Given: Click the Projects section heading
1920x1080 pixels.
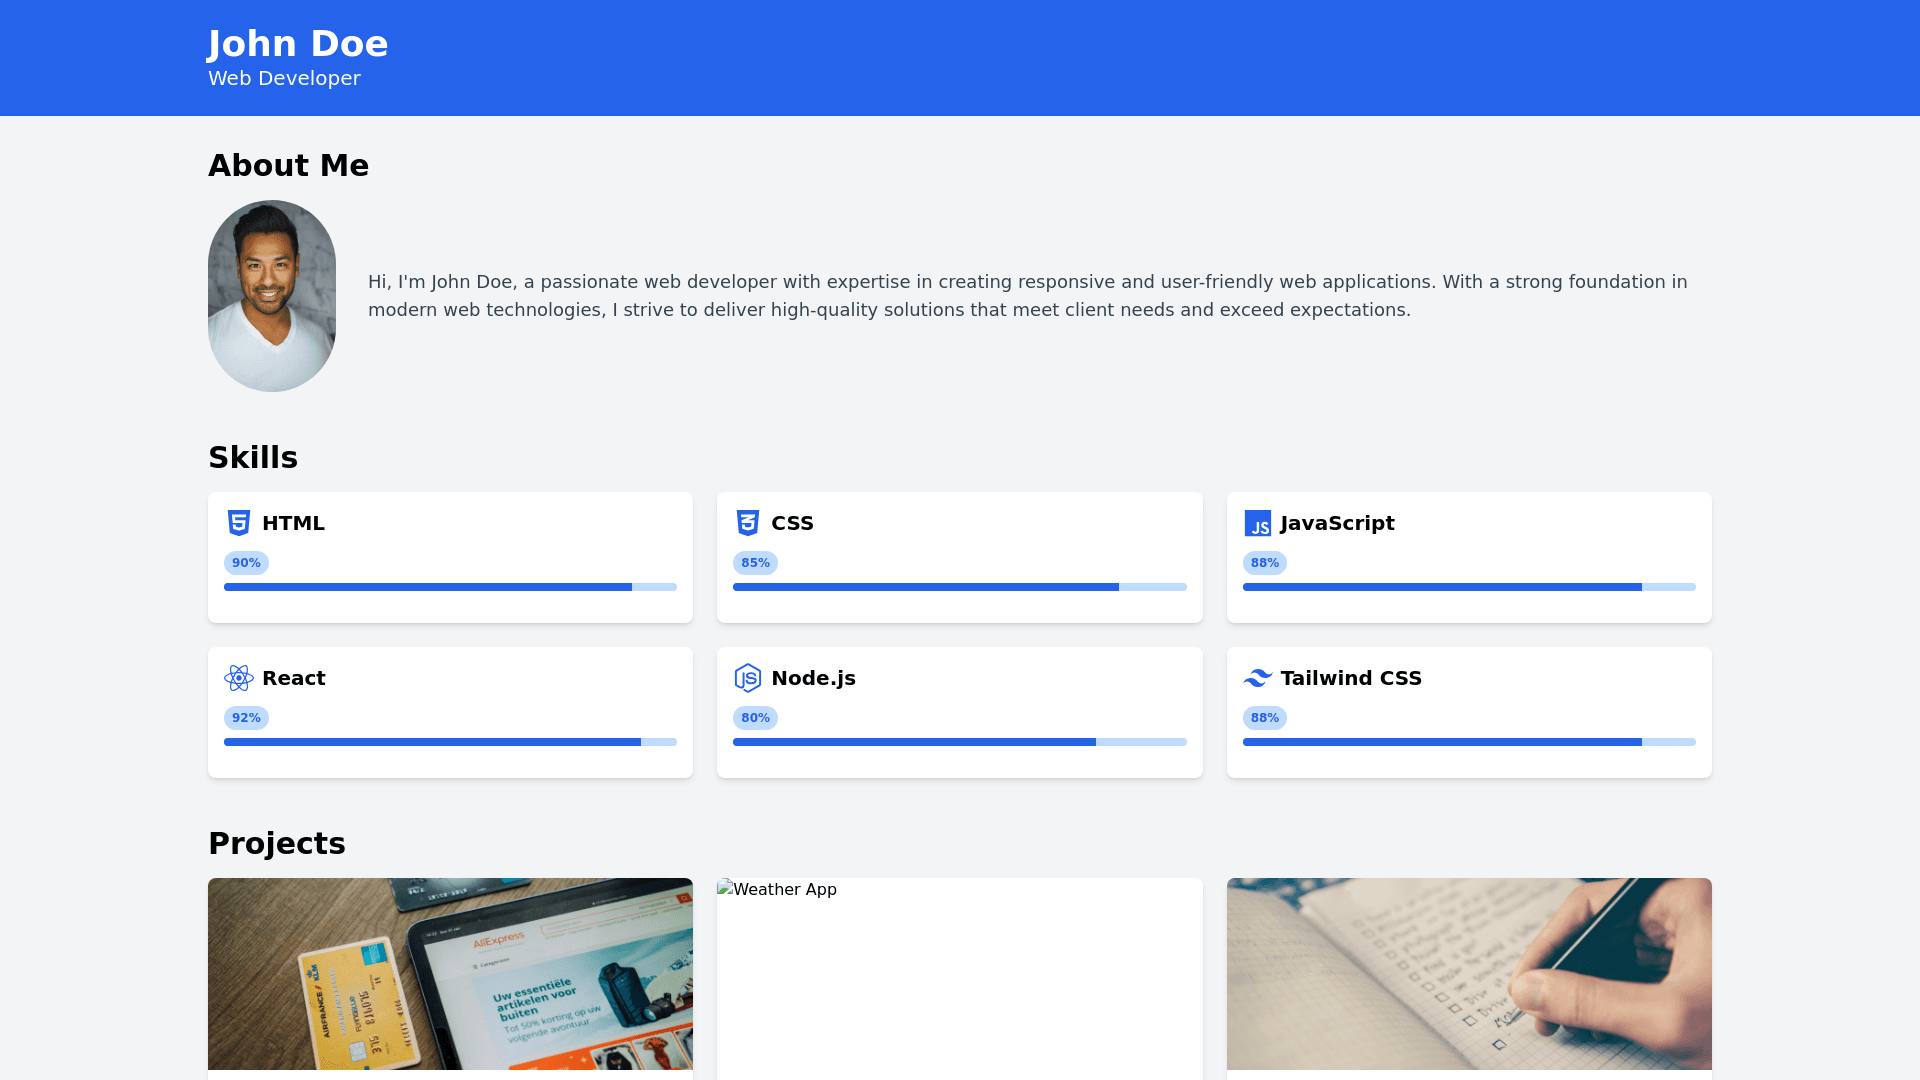Looking at the screenshot, I should (x=277, y=843).
